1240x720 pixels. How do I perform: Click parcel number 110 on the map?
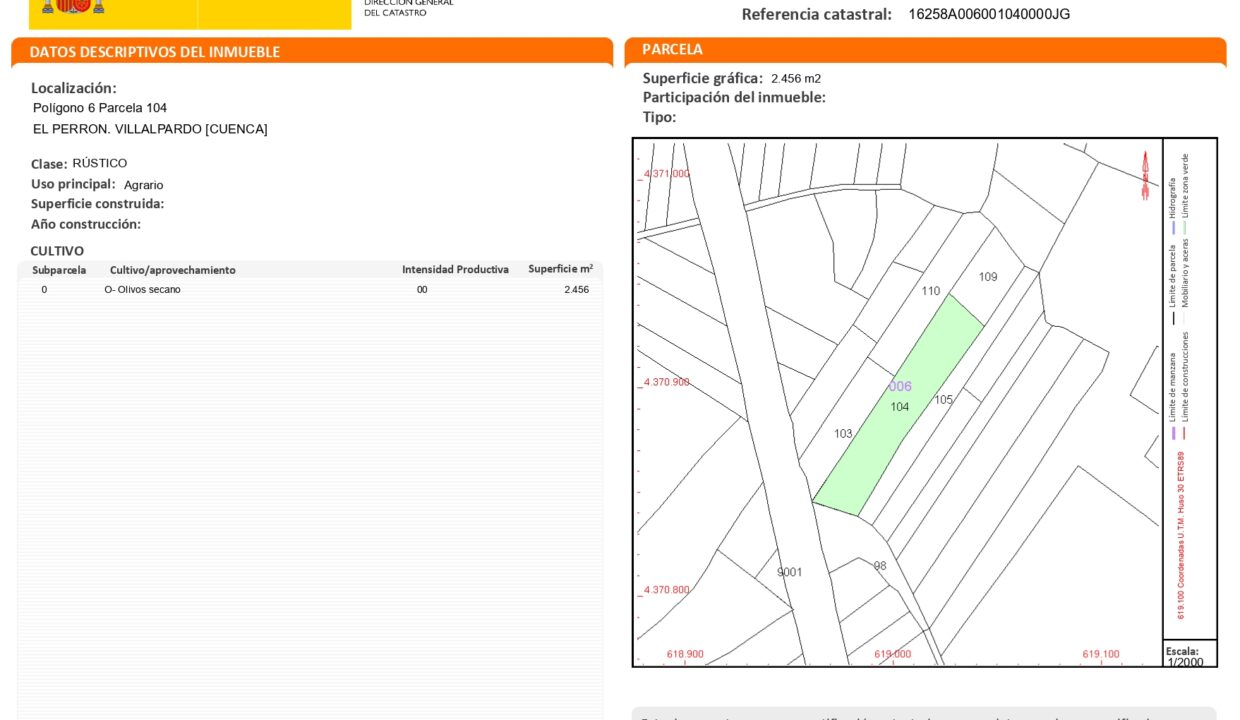pyautogui.click(x=931, y=292)
